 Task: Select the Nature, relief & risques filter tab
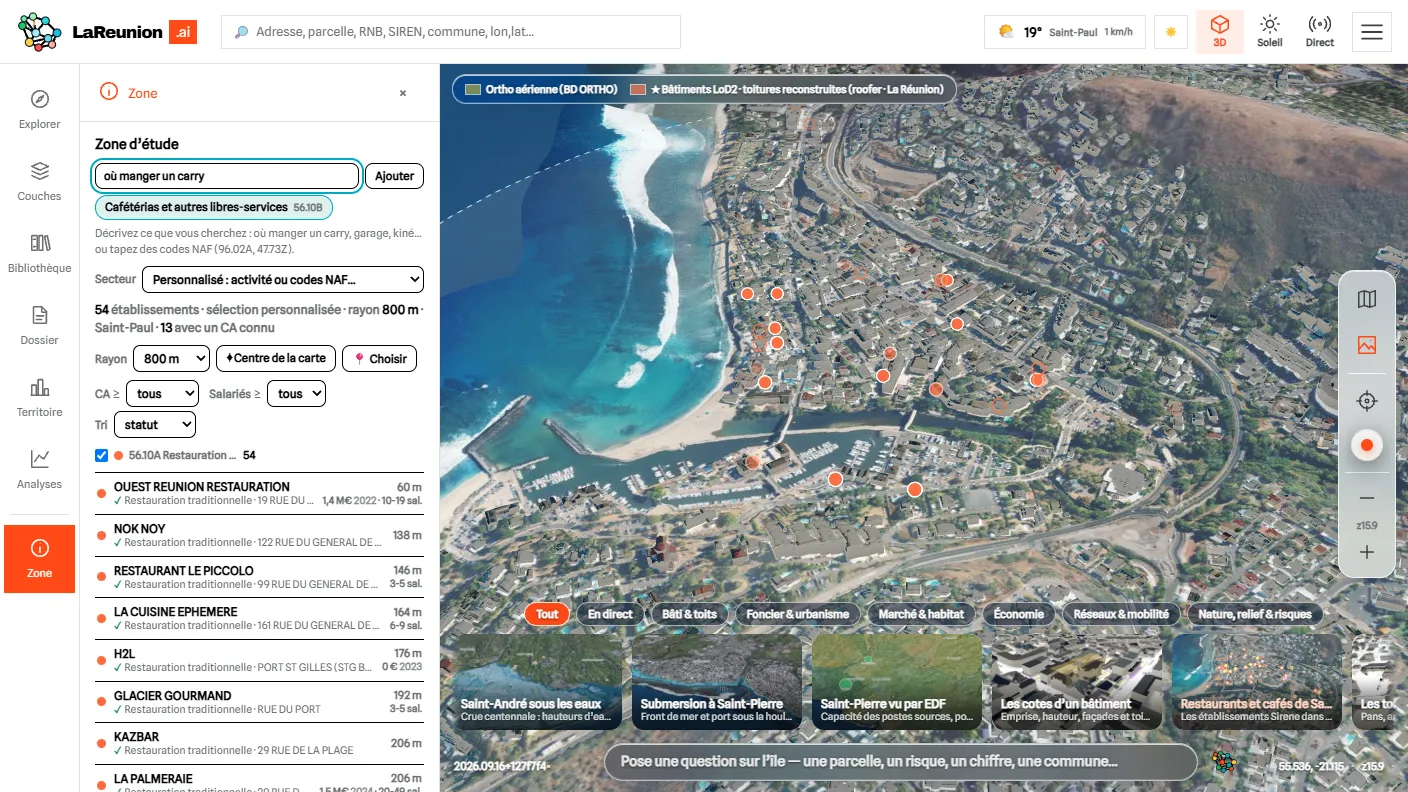(1255, 614)
